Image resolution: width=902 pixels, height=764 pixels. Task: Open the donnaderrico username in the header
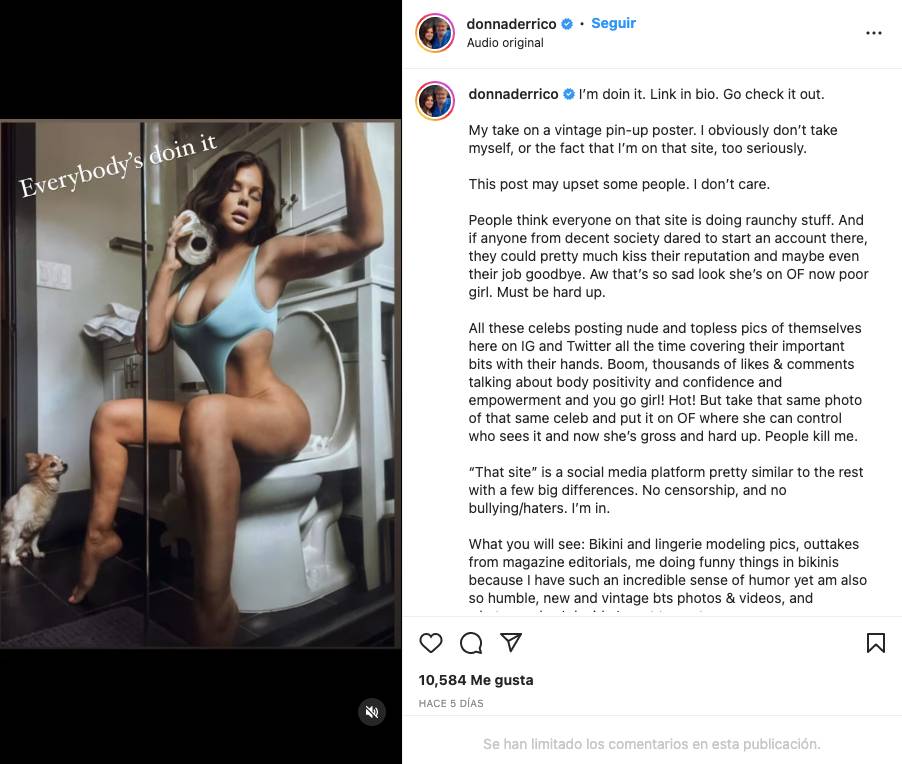point(512,23)
